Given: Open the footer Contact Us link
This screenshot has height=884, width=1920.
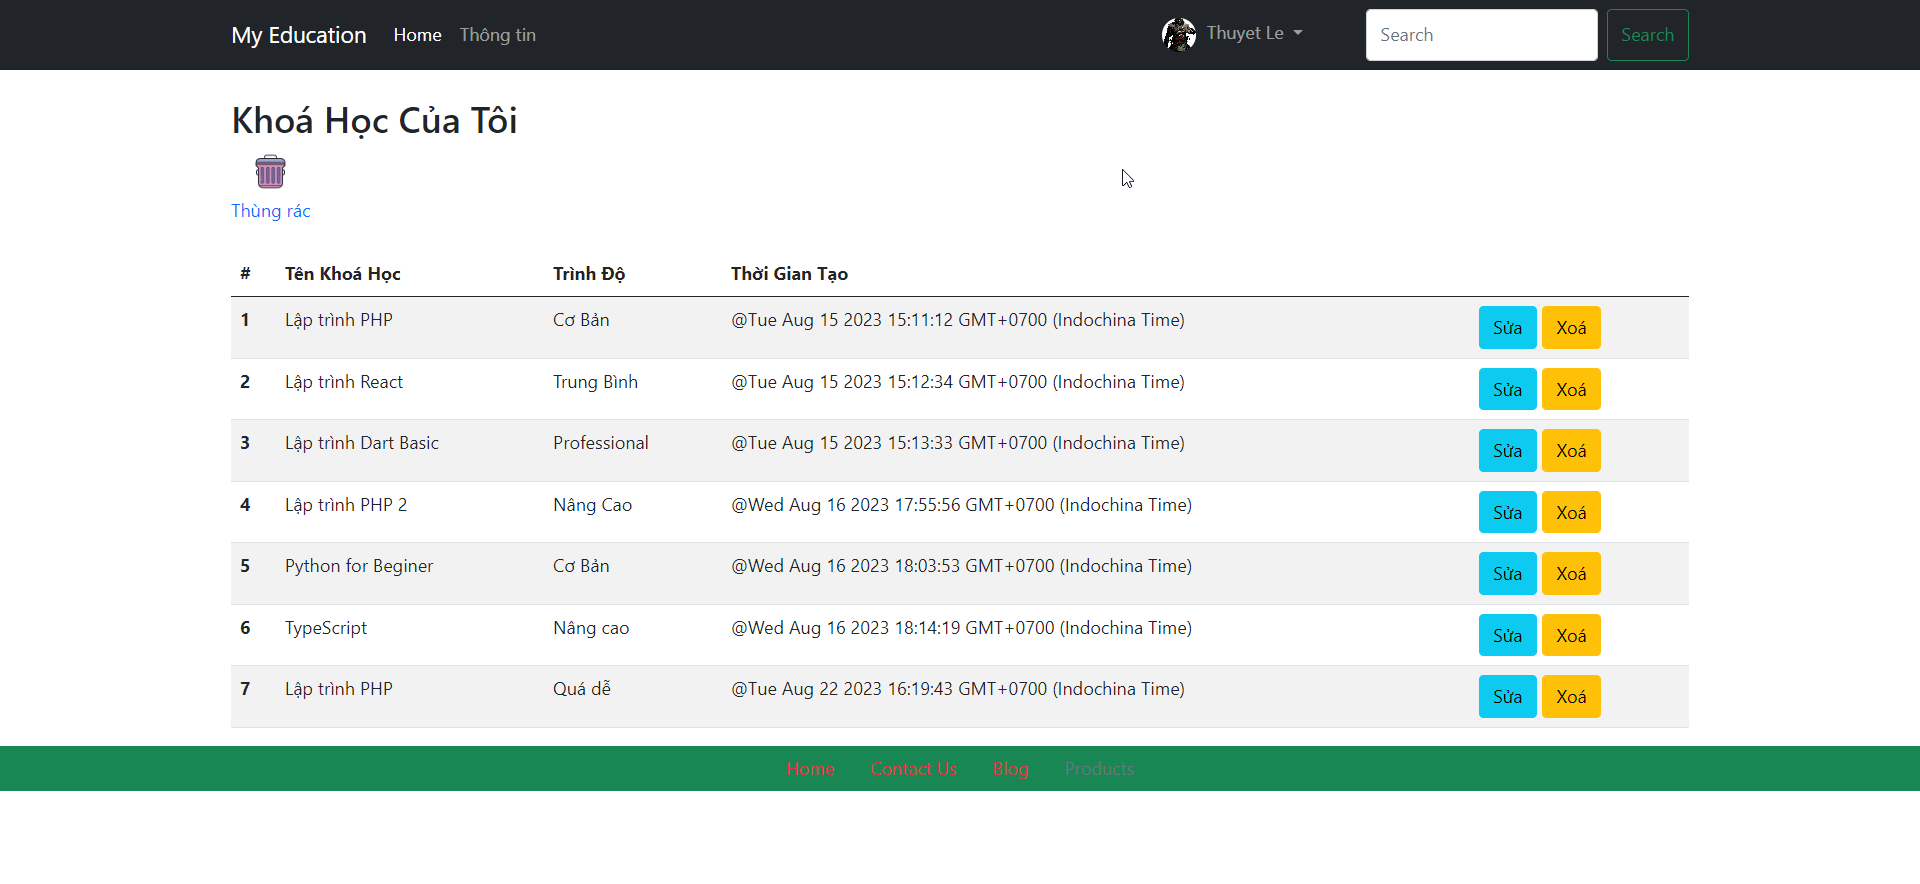Looking at the screenshot, I should 913,769.
